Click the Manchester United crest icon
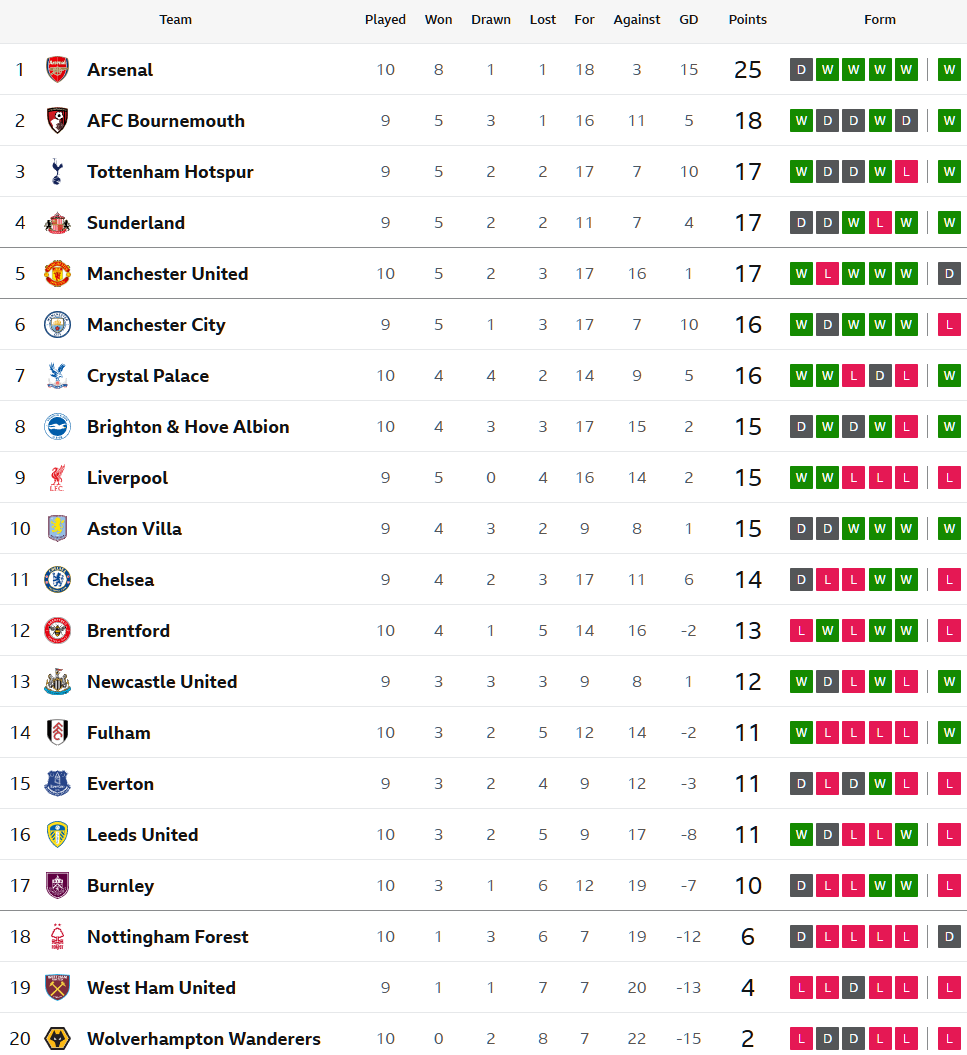The image size is (967, 1055). 57,274
